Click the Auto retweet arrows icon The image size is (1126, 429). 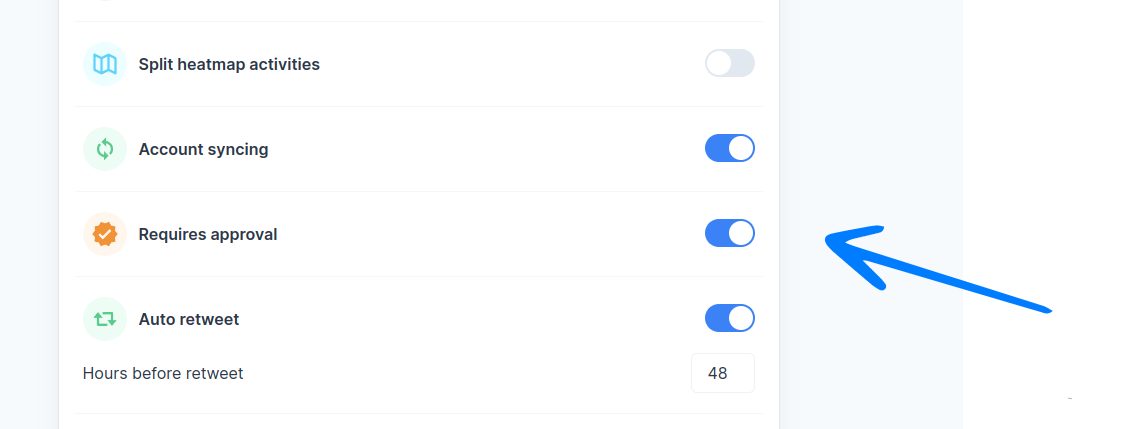[x=105, y=319]
